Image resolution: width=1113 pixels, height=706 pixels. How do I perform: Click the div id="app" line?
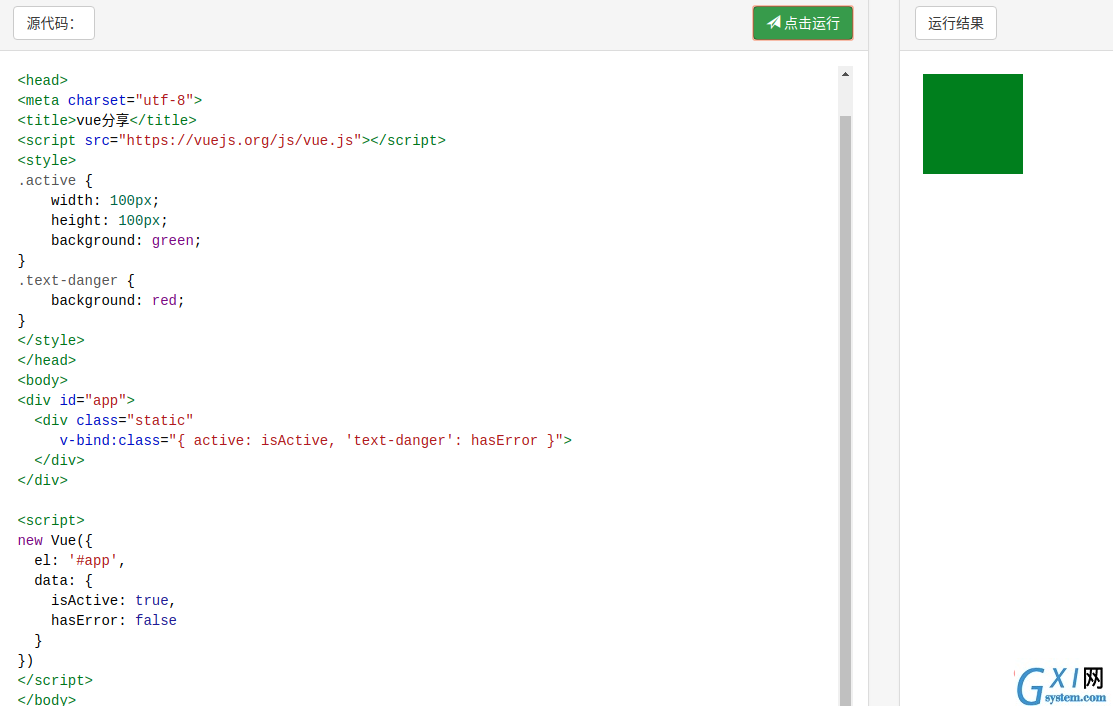76,400
